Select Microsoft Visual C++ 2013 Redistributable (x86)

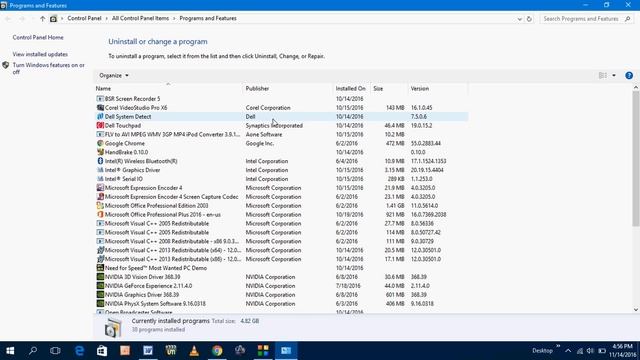click(281, 259)
